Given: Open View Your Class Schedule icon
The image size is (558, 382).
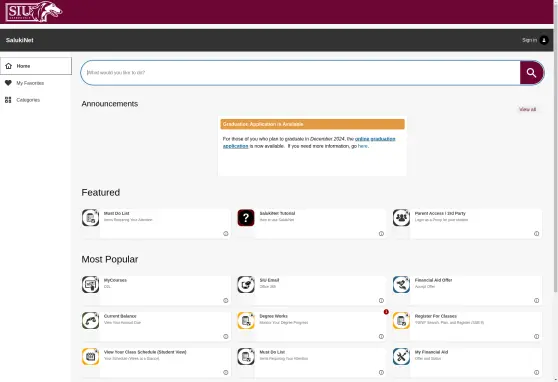Looking at the screenshot, I should pyautogui.click(x=90, y=356).
